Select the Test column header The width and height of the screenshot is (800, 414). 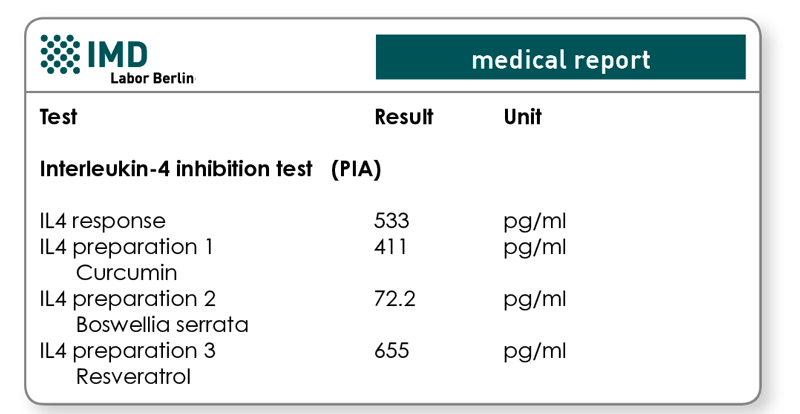59,117
